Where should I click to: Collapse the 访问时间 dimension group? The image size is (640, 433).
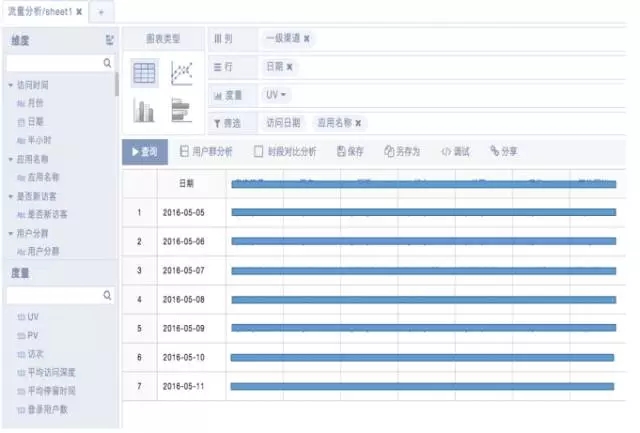tap(10, 85)
